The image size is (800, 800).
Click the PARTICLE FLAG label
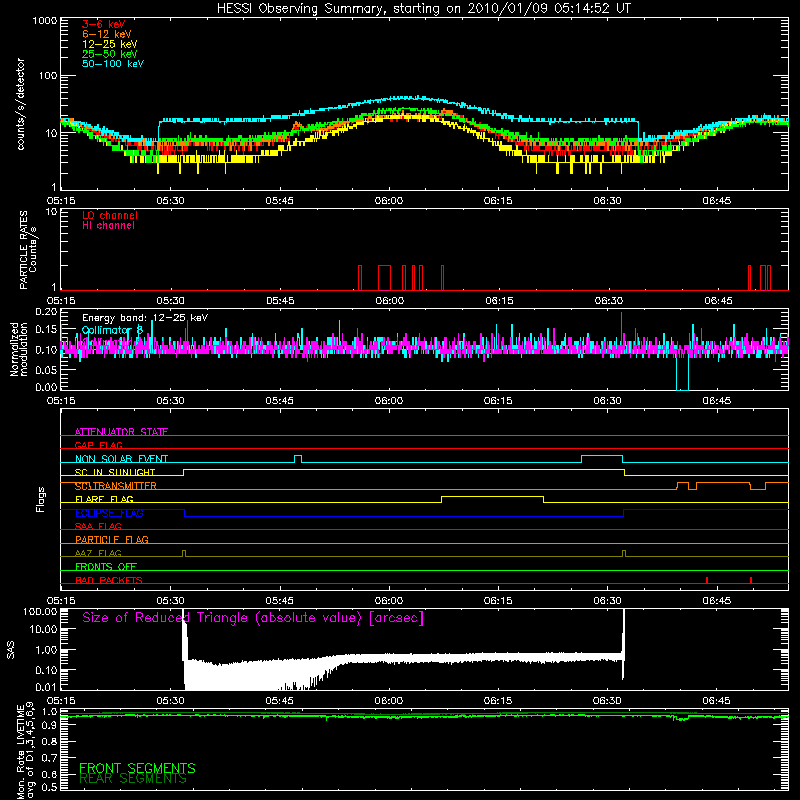[x=112, y=540]
